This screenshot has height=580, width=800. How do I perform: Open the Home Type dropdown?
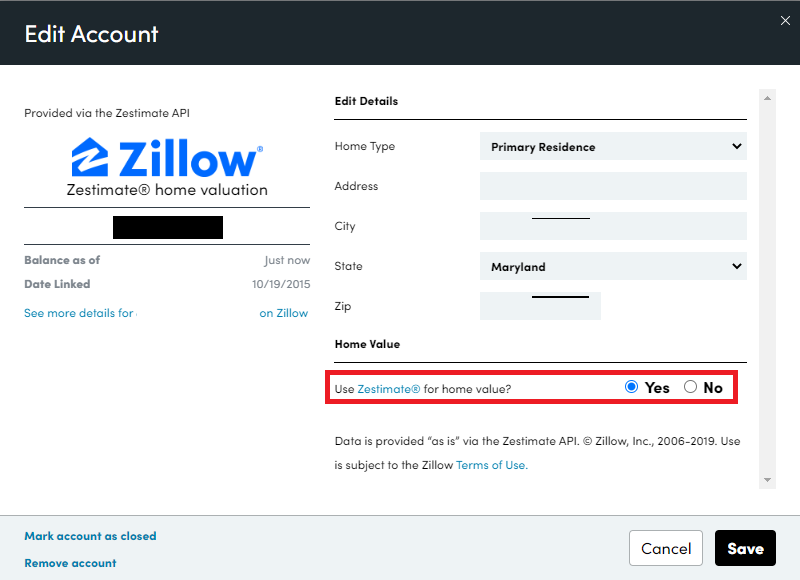coord(613,147)
